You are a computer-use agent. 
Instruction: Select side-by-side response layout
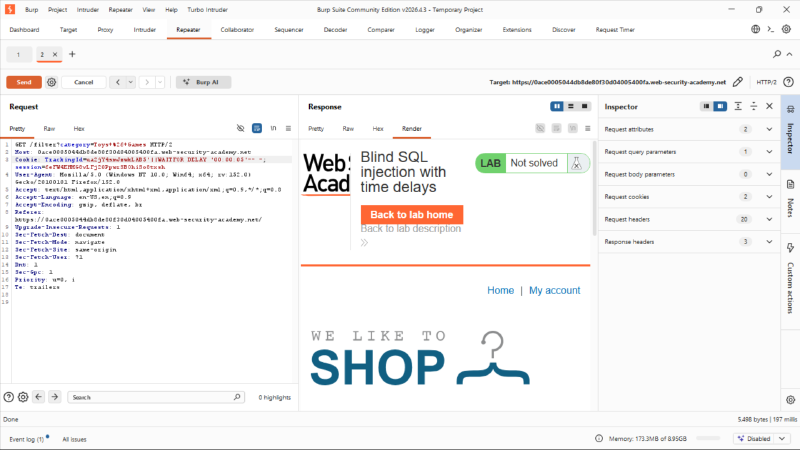(x=557, y=106)
